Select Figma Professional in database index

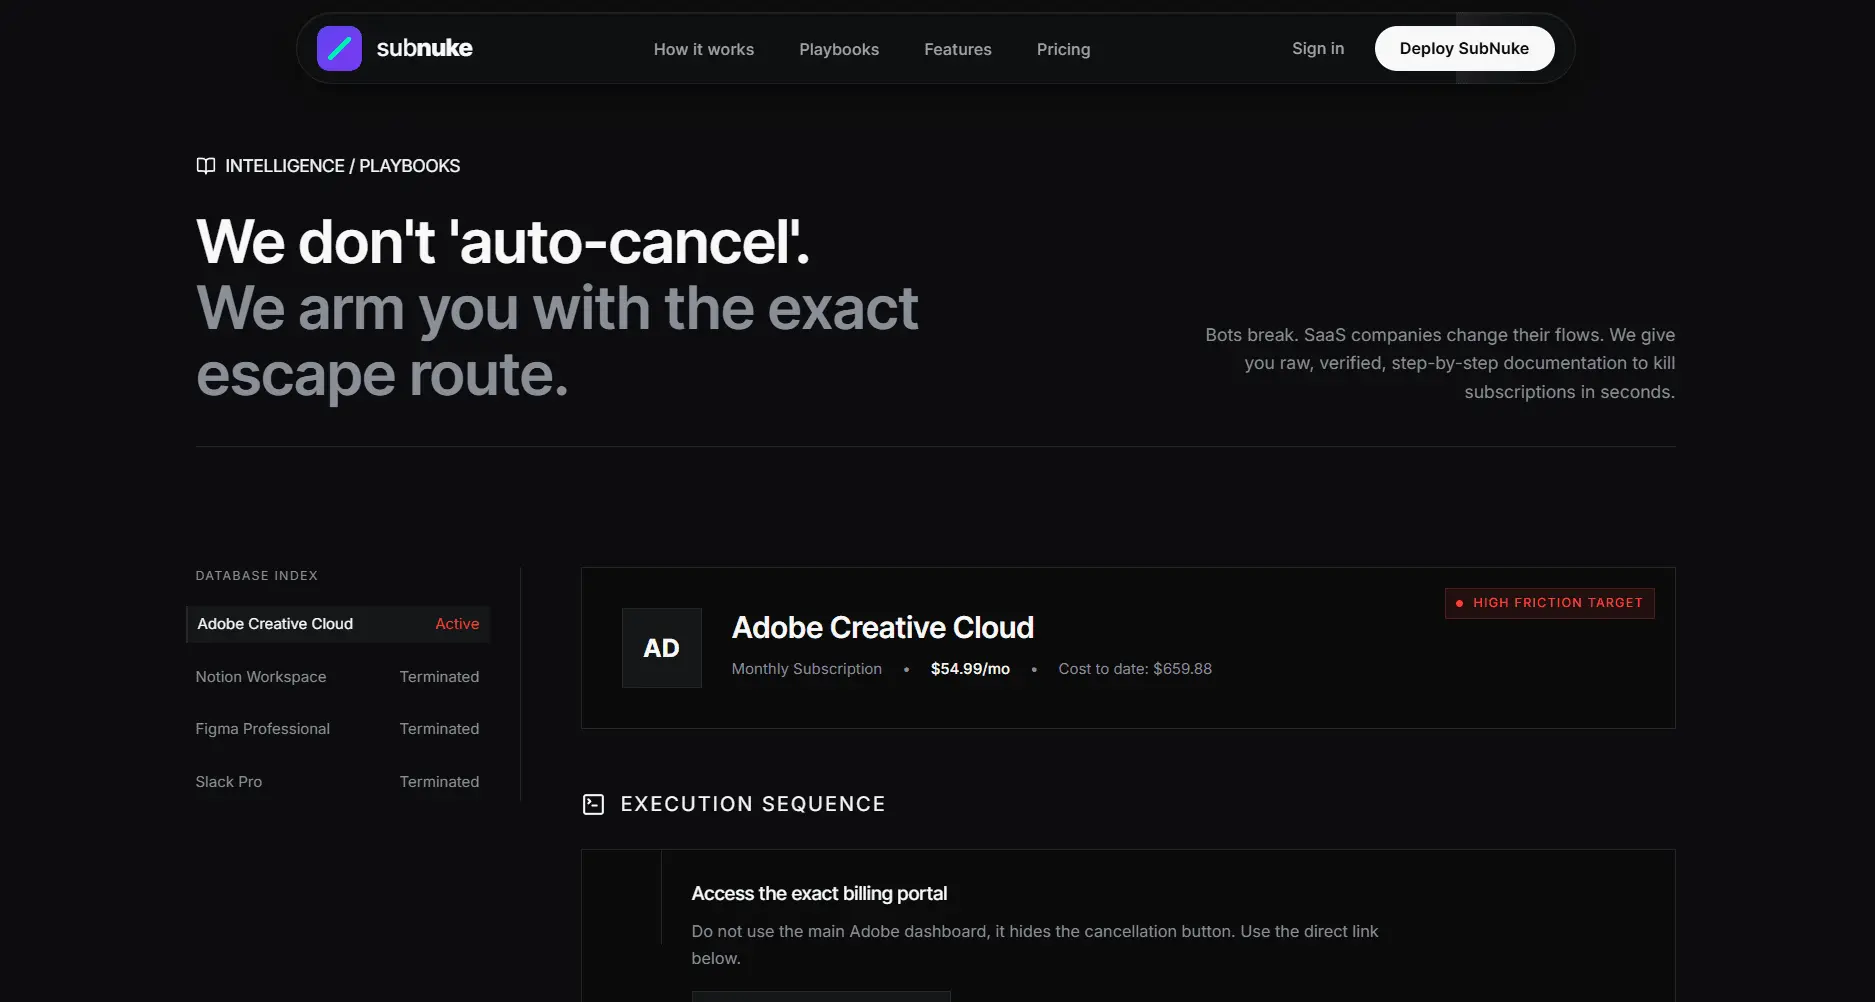[x=338, y=729]
